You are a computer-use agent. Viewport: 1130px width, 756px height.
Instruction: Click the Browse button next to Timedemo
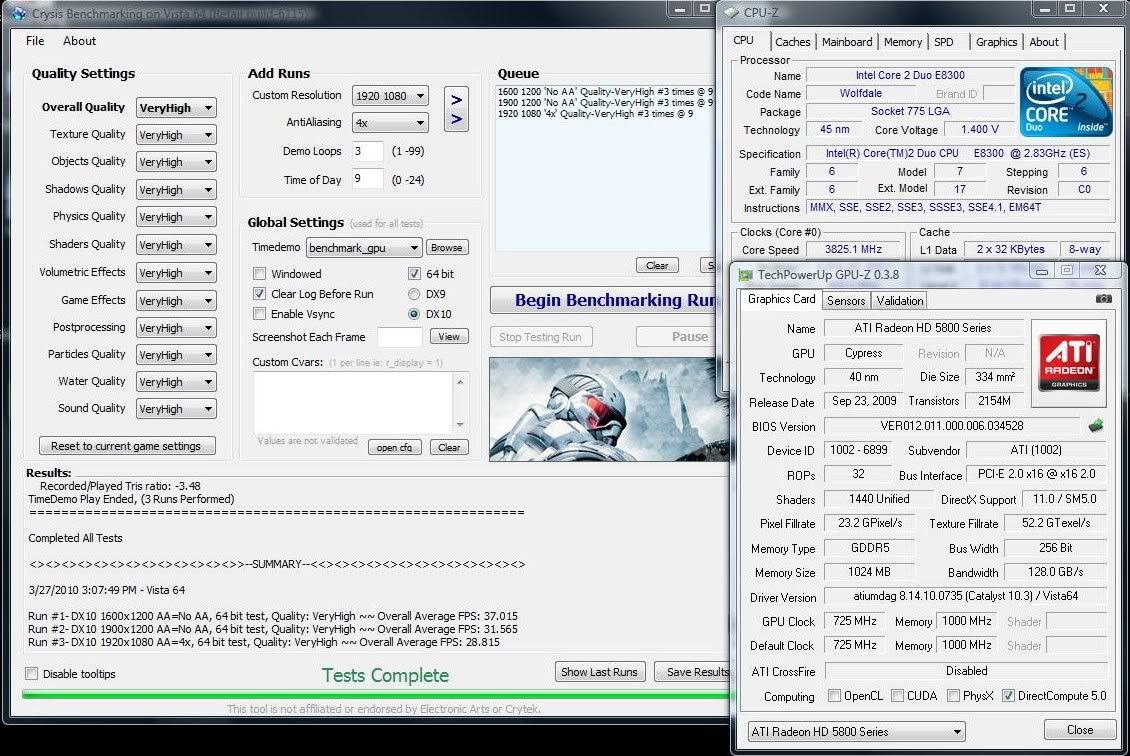click(447, 247)
